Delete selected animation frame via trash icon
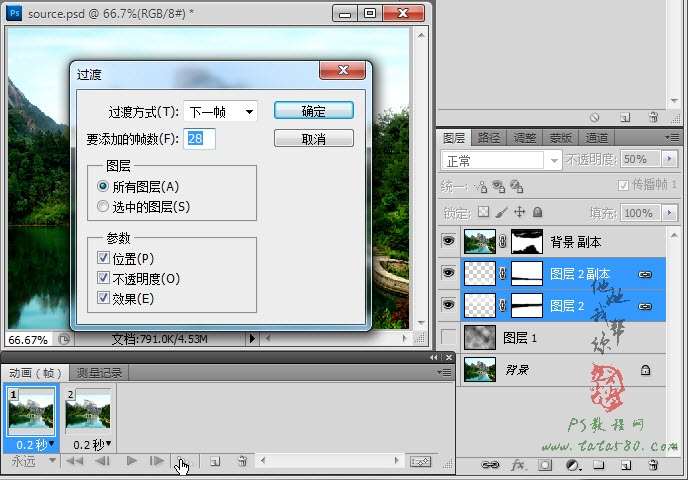688x480 pixels. [242, 462]
